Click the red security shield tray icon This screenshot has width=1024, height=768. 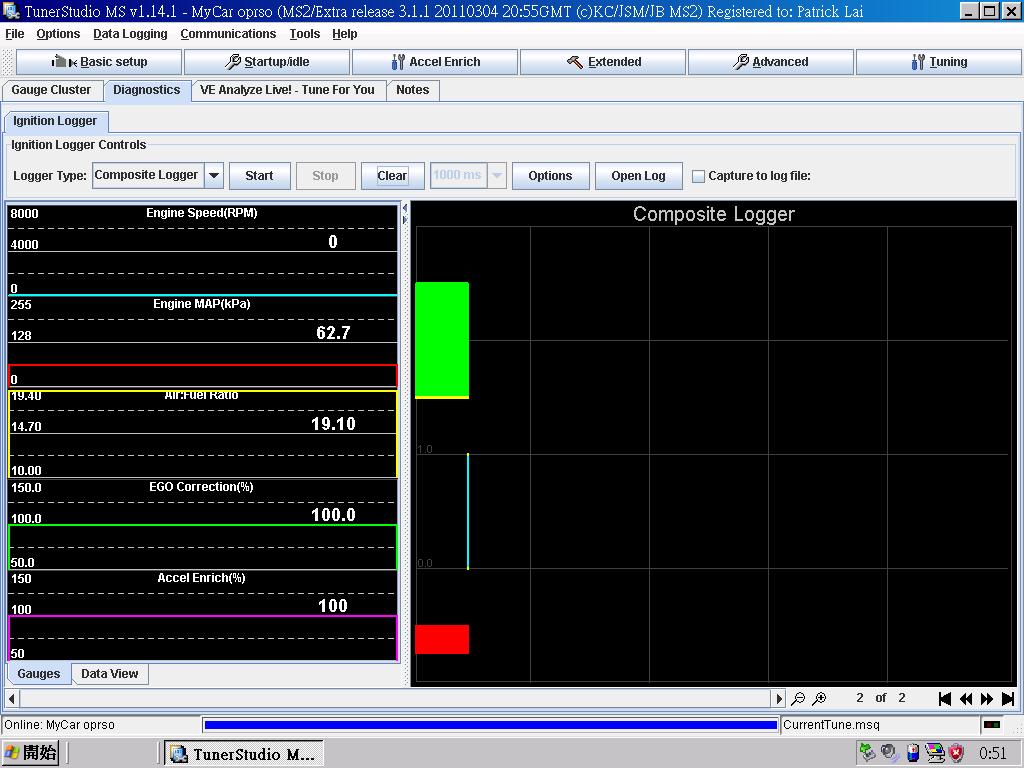[x=956, y=753]
